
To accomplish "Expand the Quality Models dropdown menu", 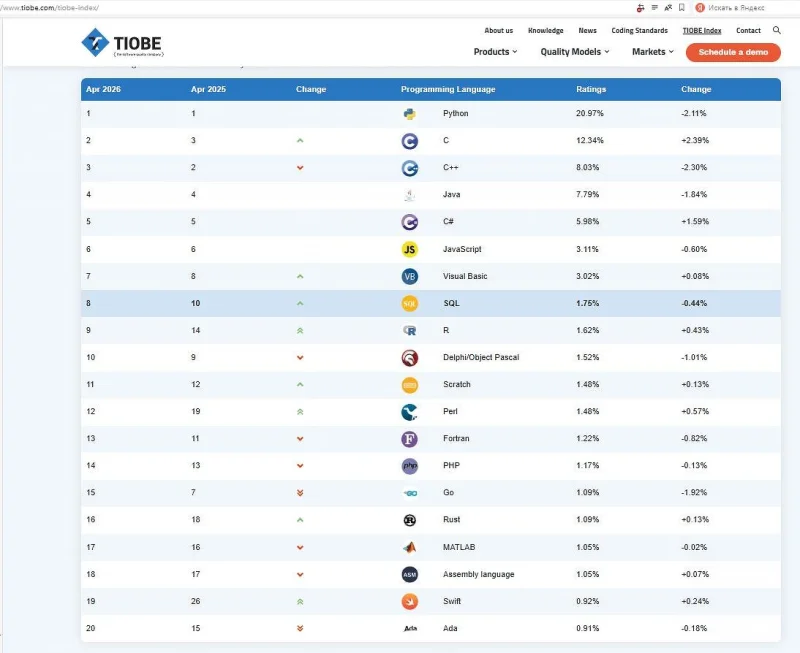I will pos(575,52).
